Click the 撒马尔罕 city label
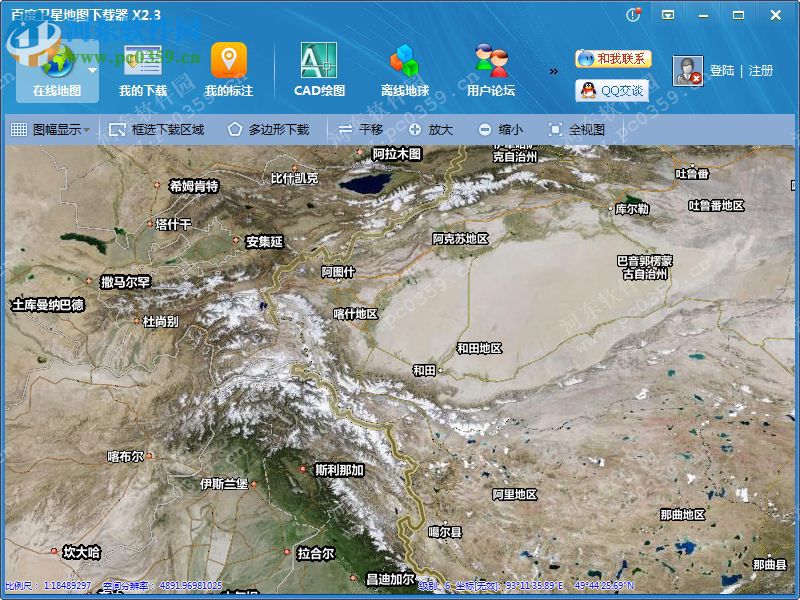Viewport: 800px width, 600px height. click(126, 282)
